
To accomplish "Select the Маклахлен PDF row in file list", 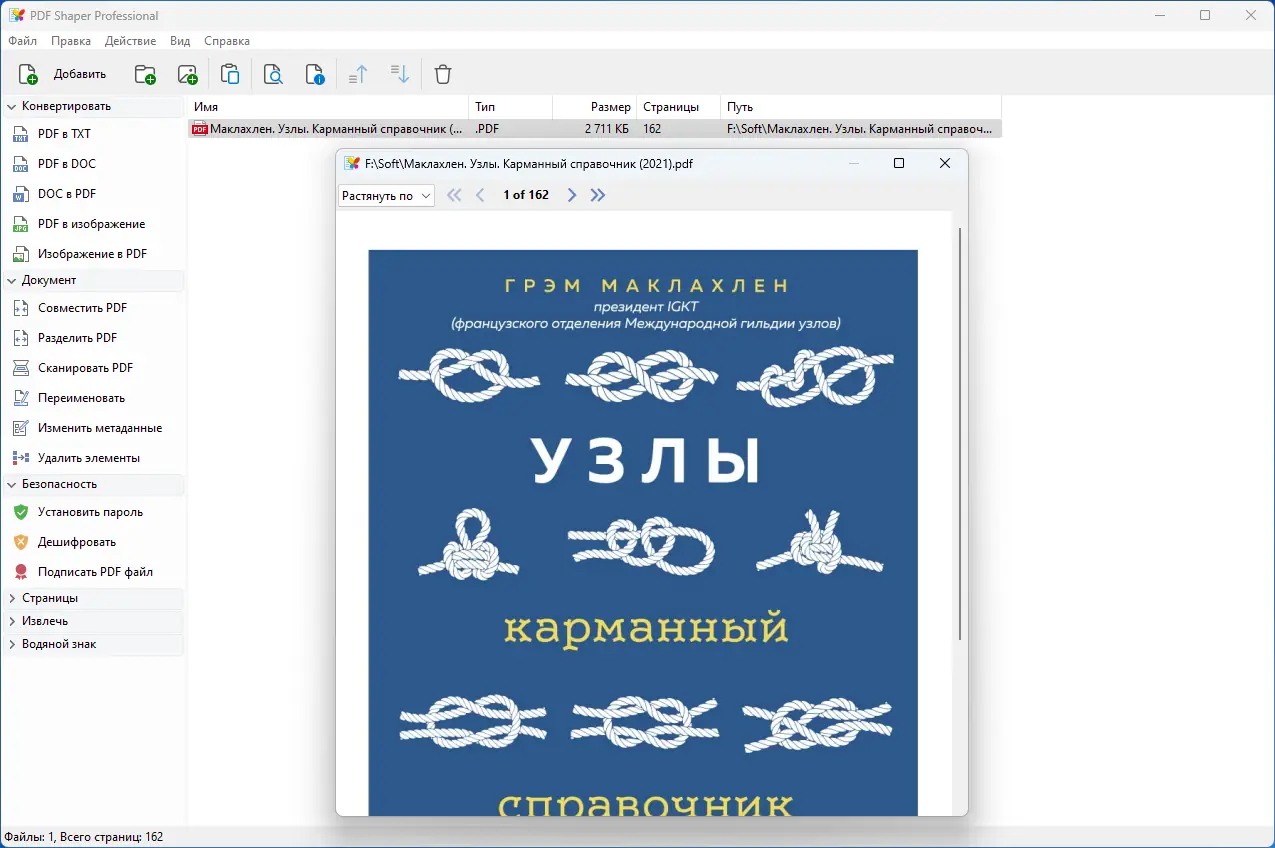I will point(330,128).
